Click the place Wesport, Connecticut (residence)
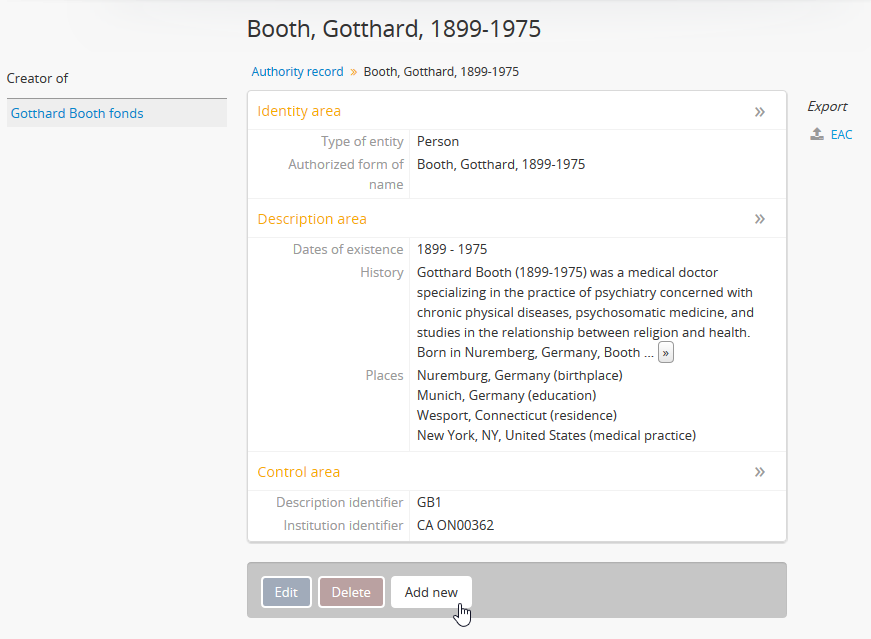 pos(517,416)
